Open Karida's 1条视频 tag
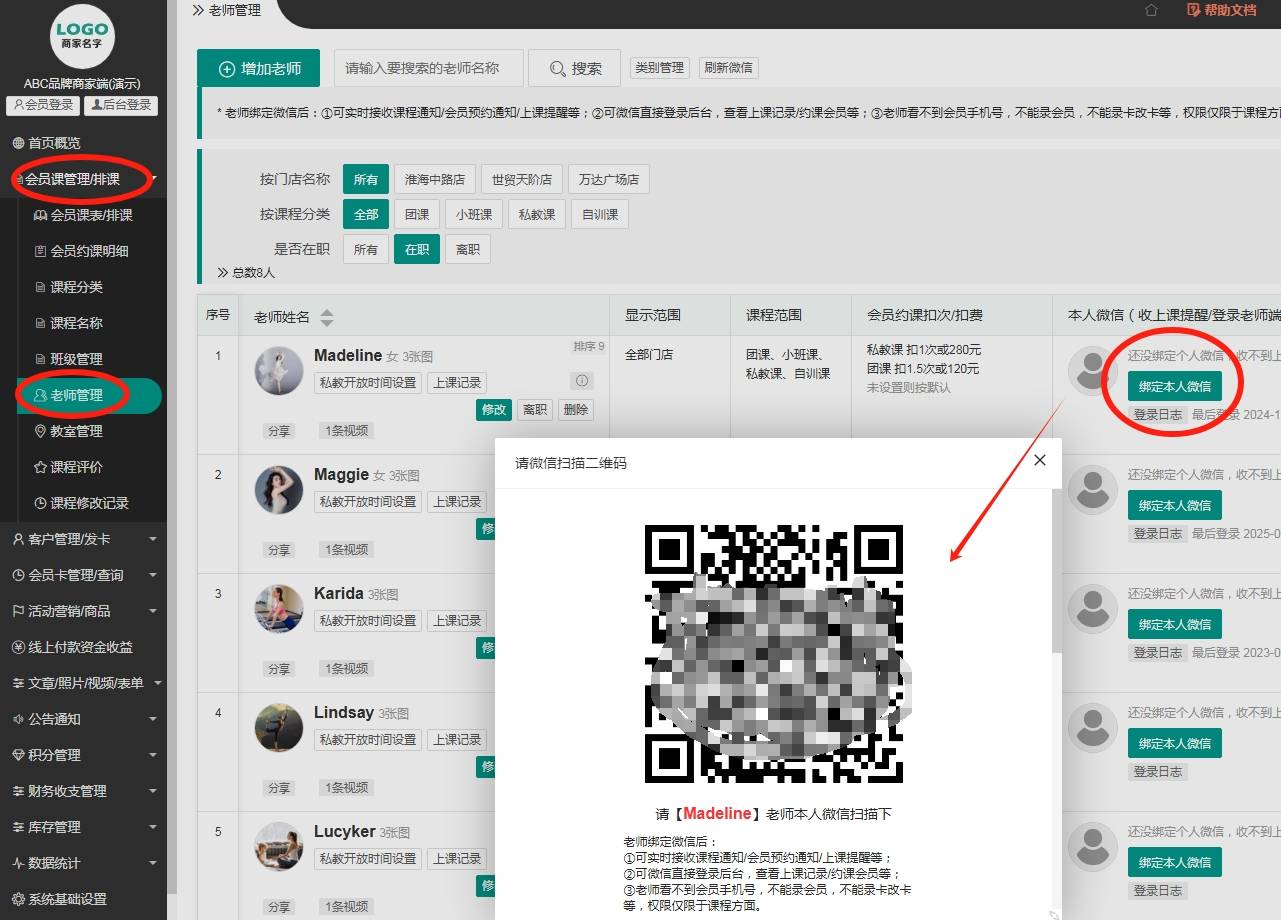1281x920 pixels. [346, 668]
